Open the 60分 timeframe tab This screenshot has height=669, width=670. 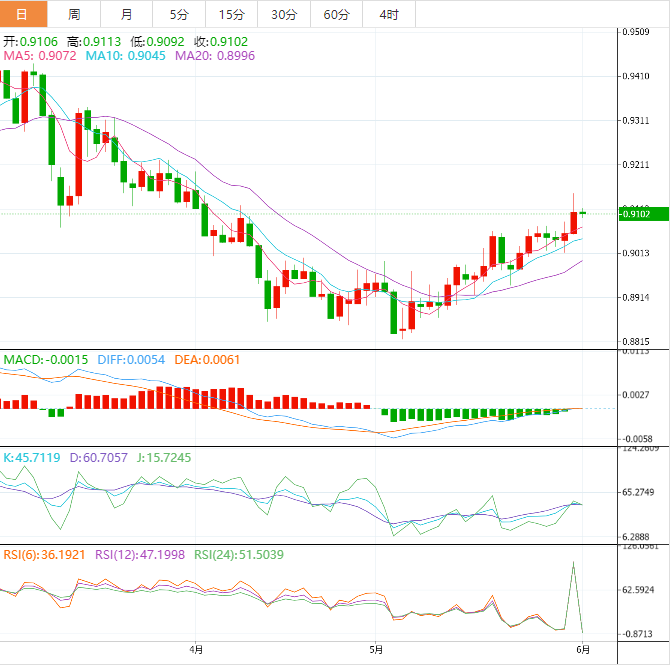click(x=337, y=14)
